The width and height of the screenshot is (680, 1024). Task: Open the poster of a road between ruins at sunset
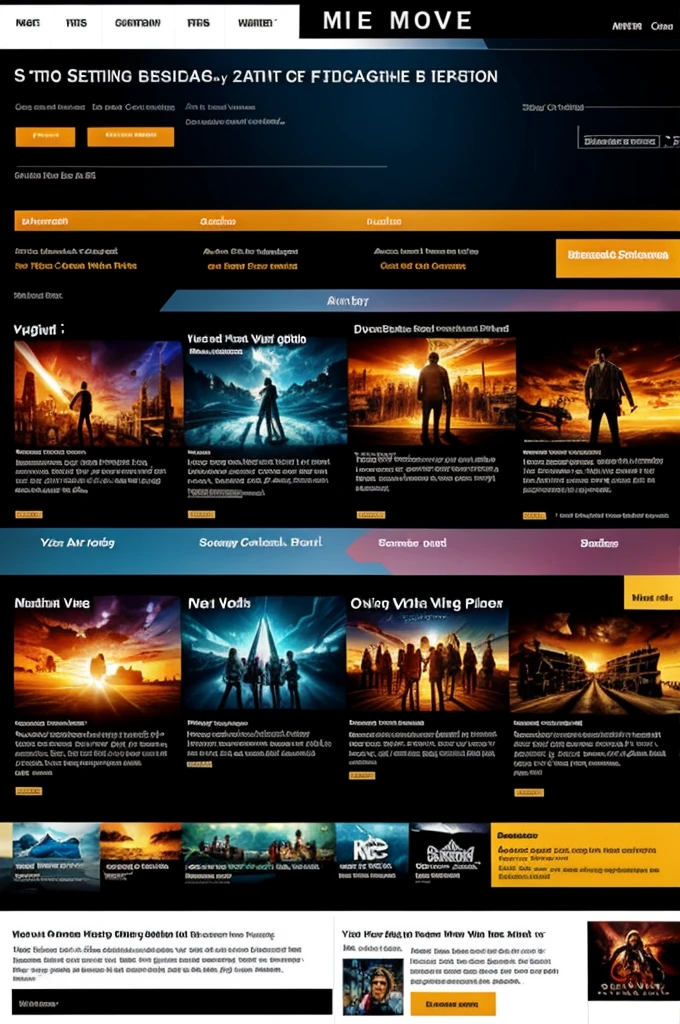pos(594,662)
